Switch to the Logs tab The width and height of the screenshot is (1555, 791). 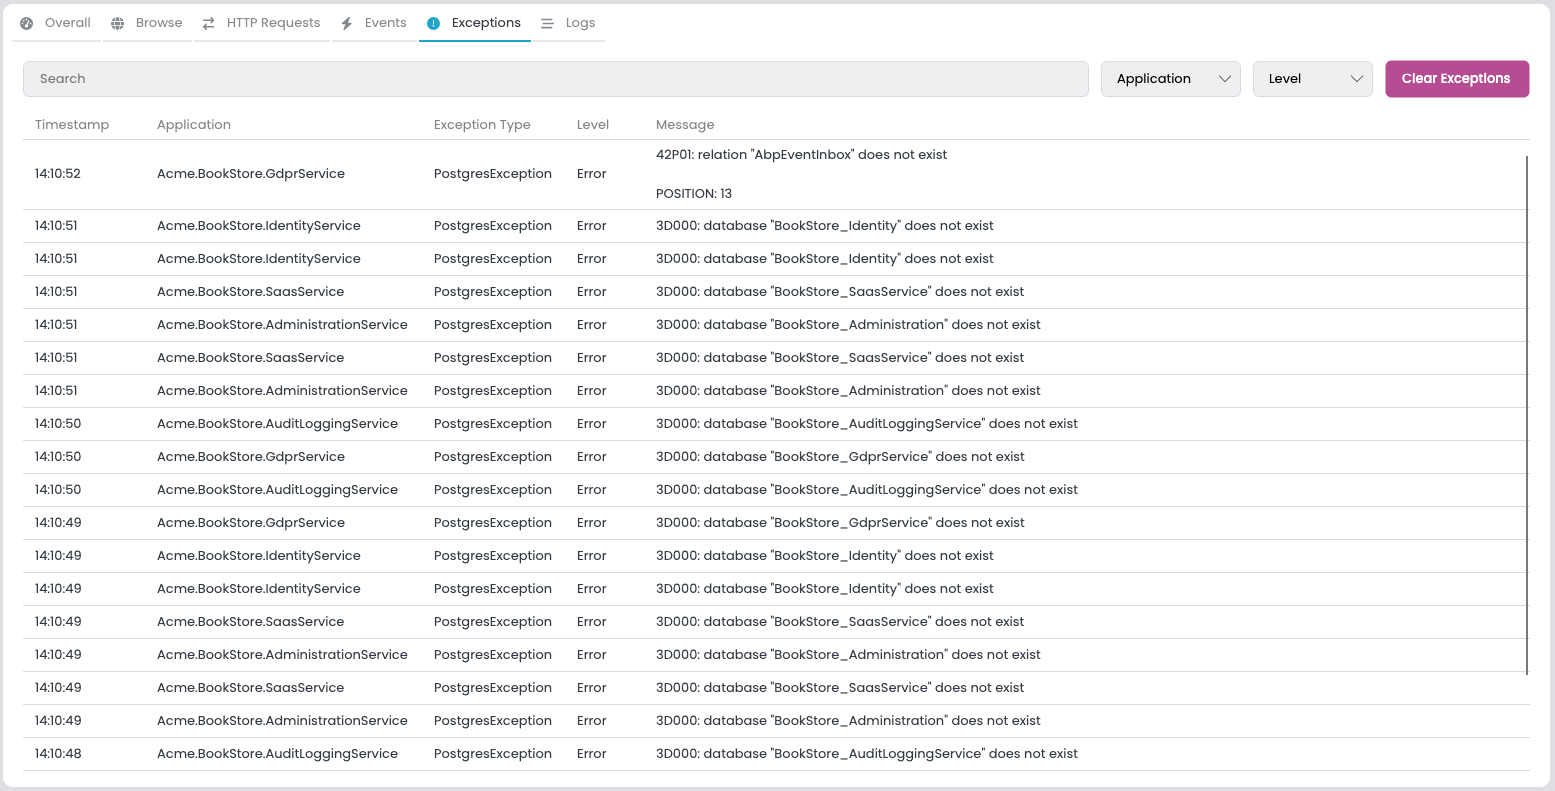pyautogui.click(x=580, y=22)
